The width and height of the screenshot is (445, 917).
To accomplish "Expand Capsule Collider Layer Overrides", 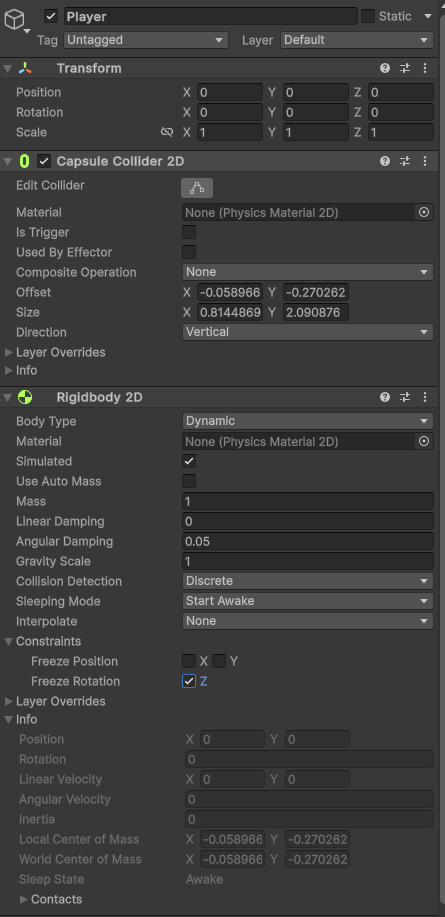I will tap(8, 352).
